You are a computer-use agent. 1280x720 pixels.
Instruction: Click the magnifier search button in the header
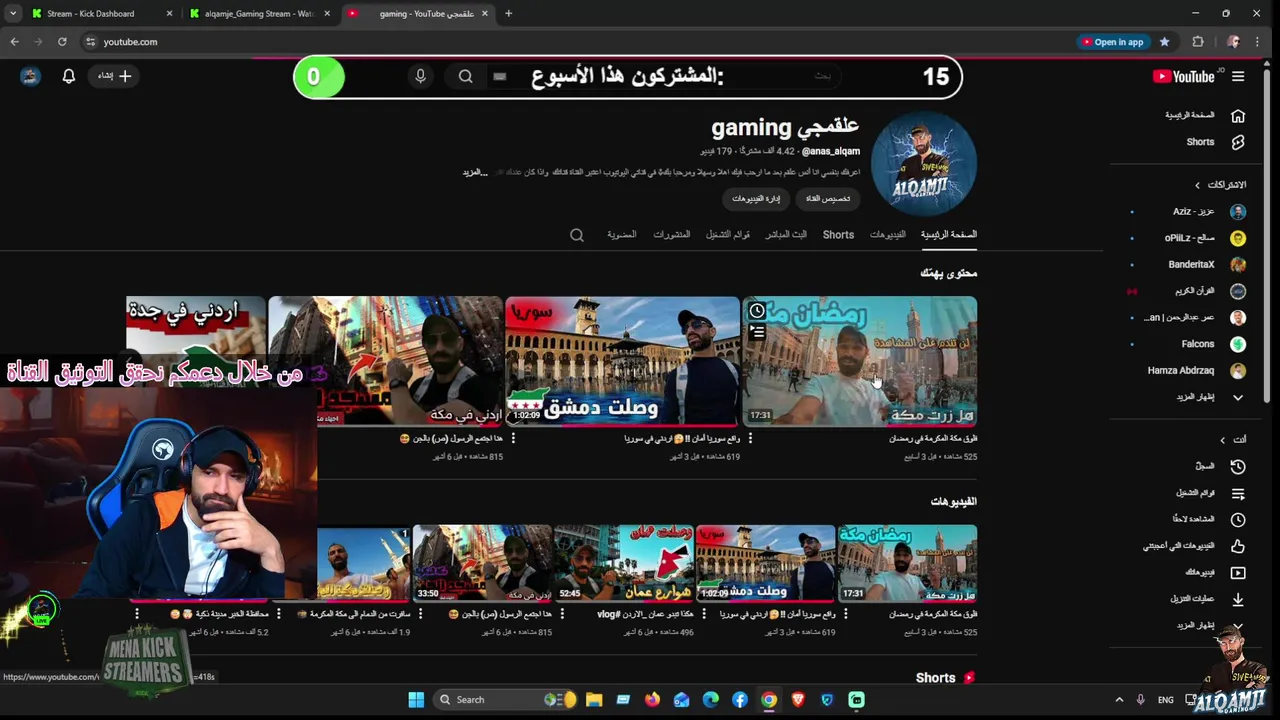[x=466, y=76]
